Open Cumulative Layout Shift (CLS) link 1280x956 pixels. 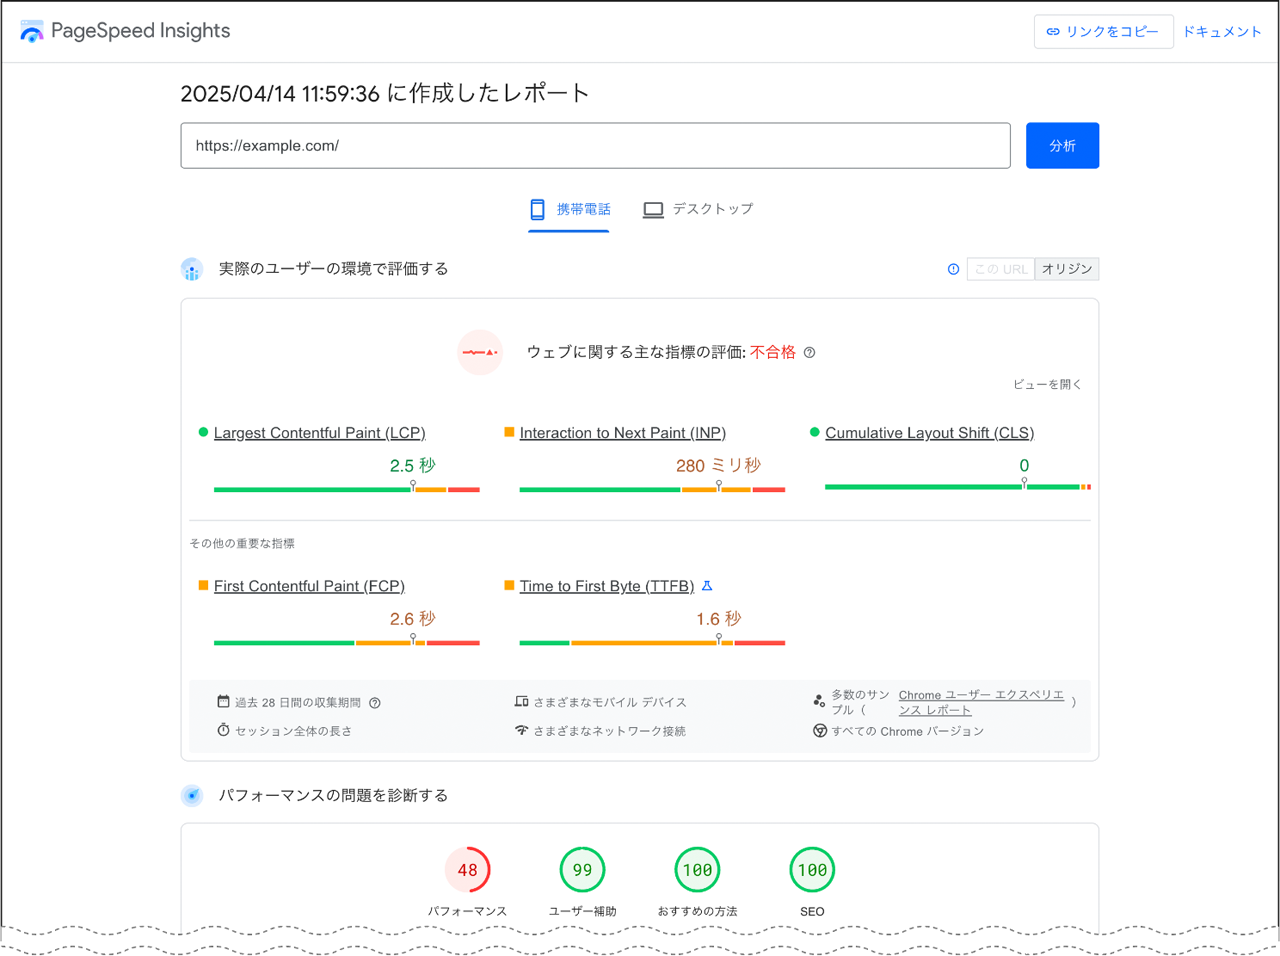pyautogui.click(x=929, y=433)
